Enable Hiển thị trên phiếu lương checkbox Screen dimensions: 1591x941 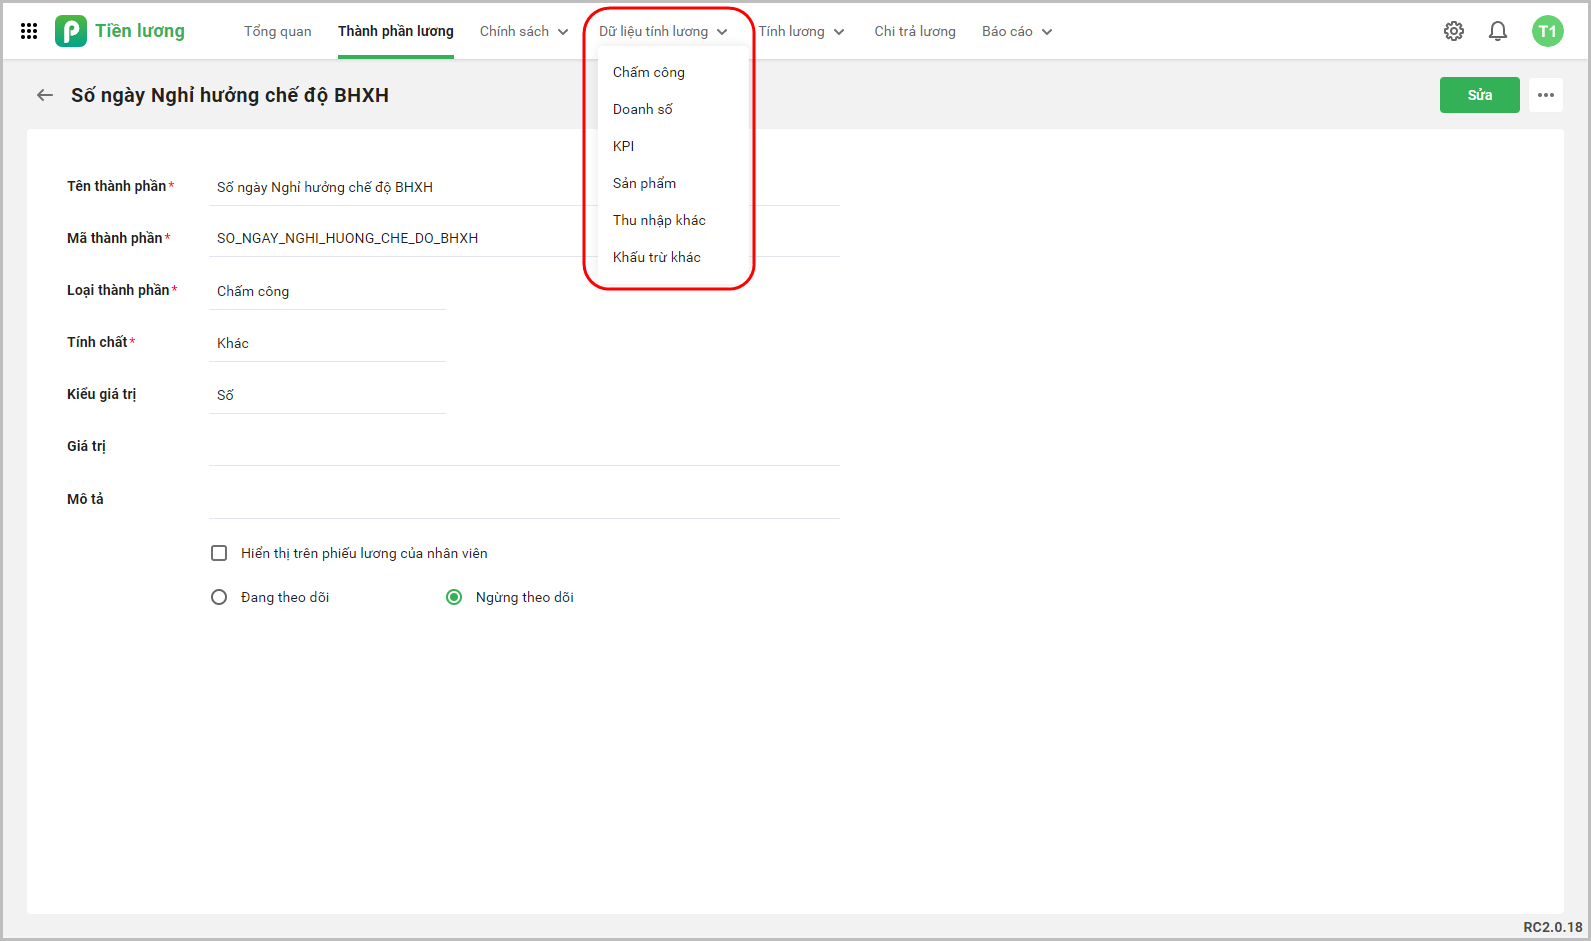point(219,553)
